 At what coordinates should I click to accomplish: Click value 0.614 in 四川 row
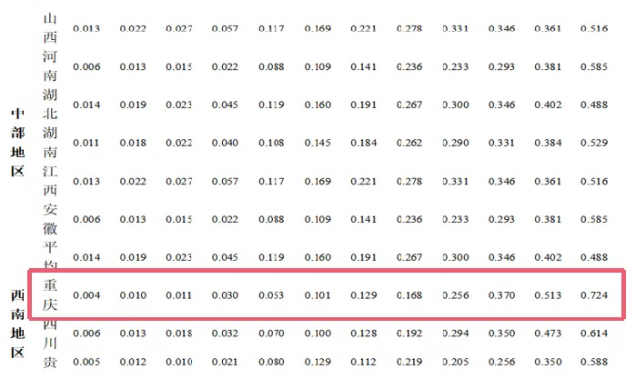(594, 333)
